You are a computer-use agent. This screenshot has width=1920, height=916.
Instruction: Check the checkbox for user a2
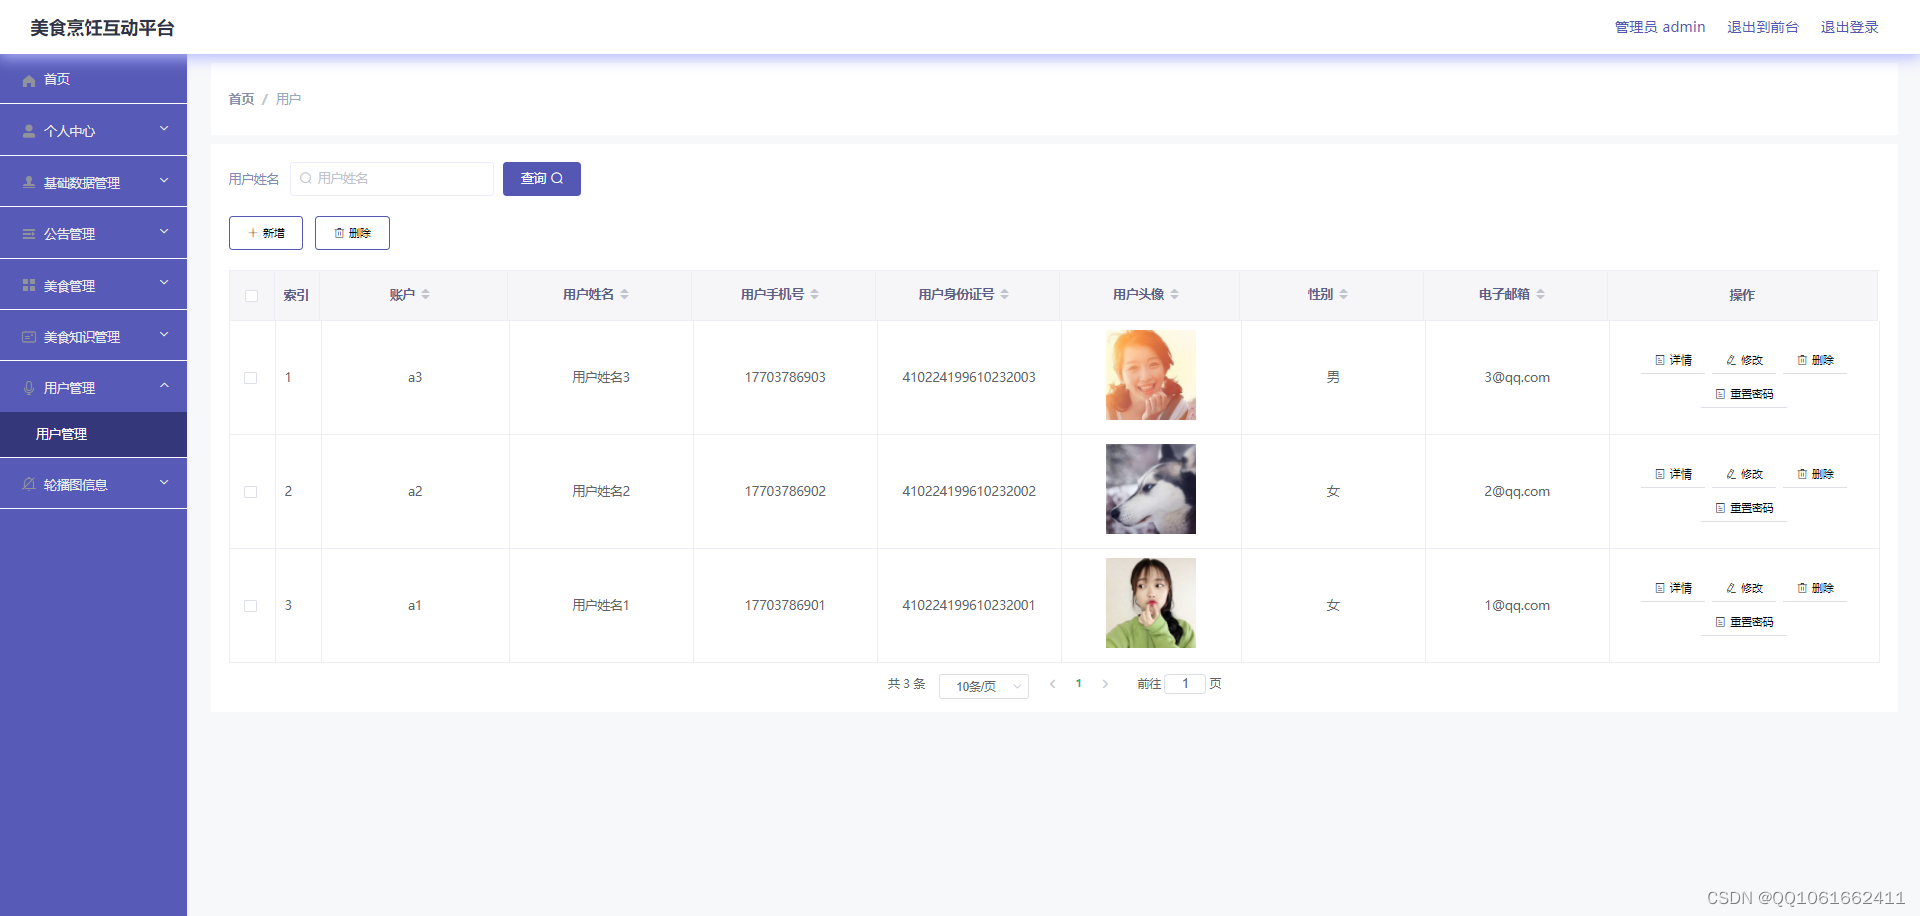coord(251,492)
